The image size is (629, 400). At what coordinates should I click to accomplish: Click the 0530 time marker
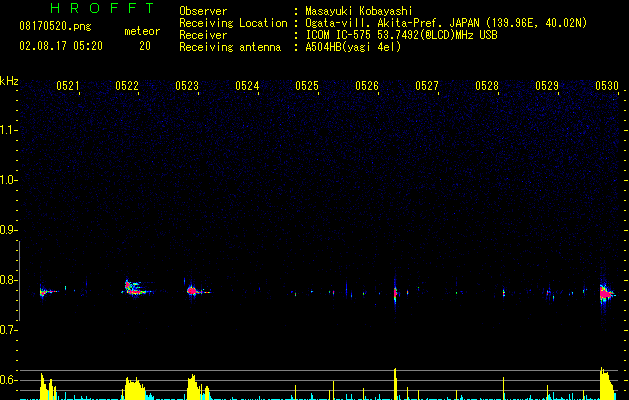coord(607,86)
